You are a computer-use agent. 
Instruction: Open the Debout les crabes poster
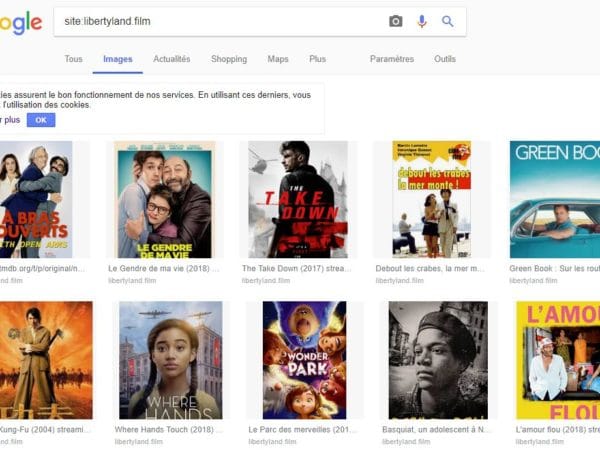[x=431, y=199]
